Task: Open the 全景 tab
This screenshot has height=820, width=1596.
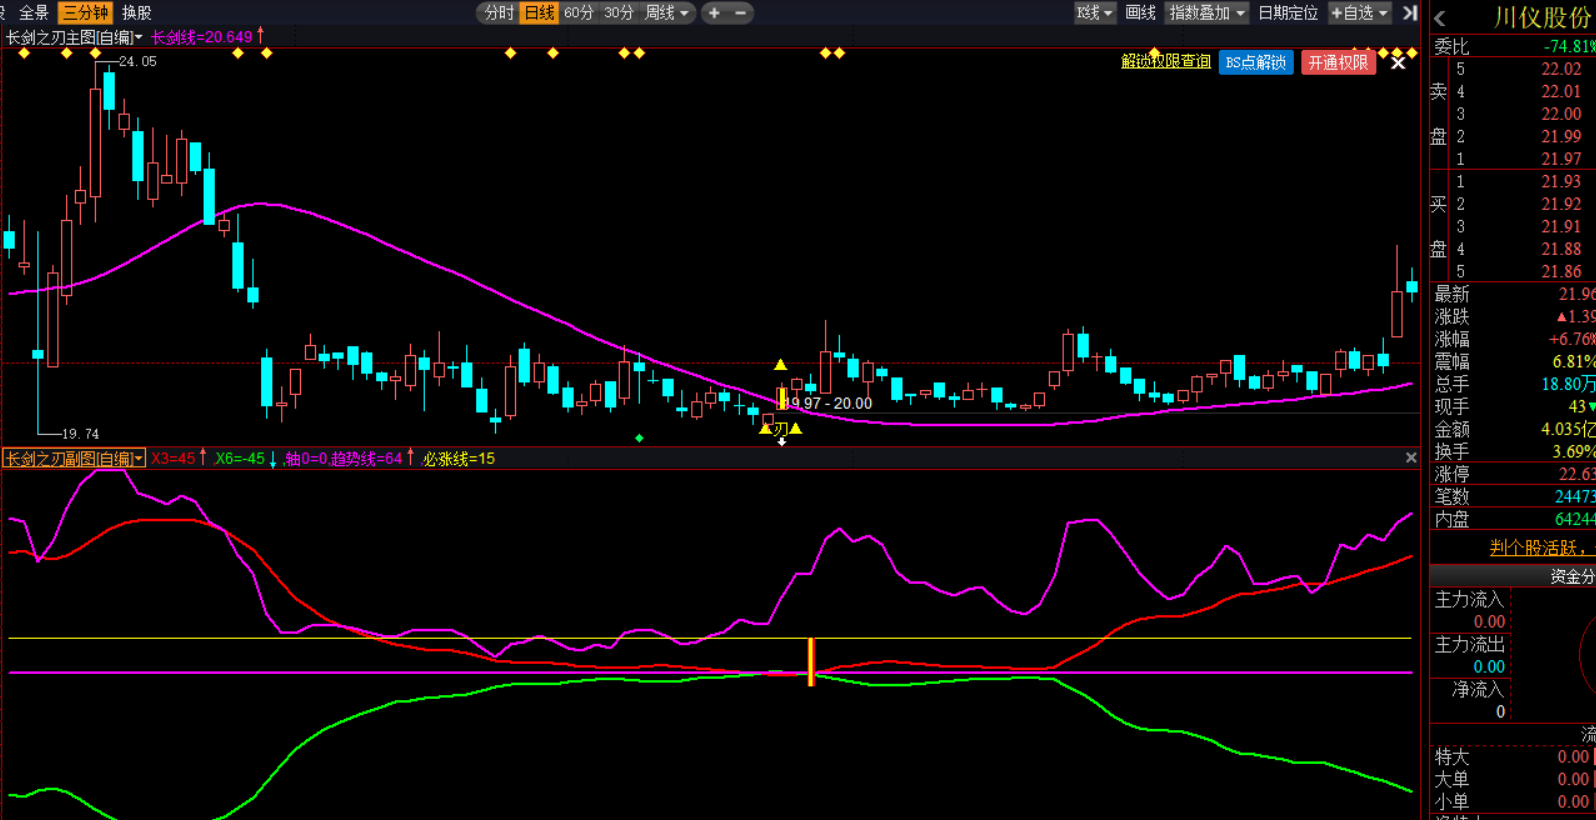Action: point(33,13)
